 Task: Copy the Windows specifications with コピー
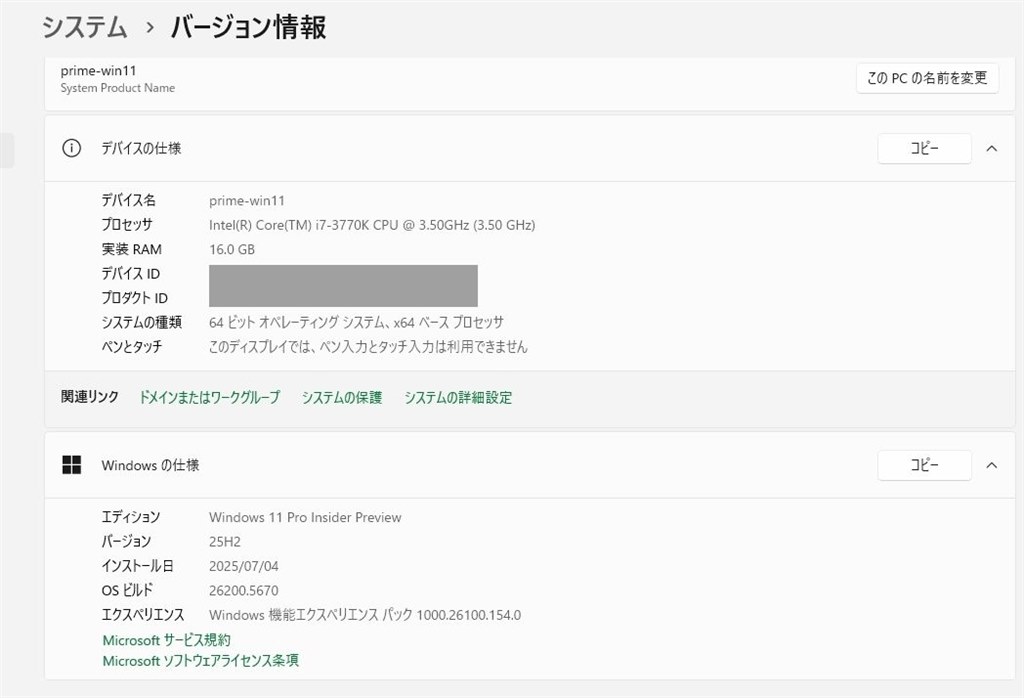[x=924, y=465]
